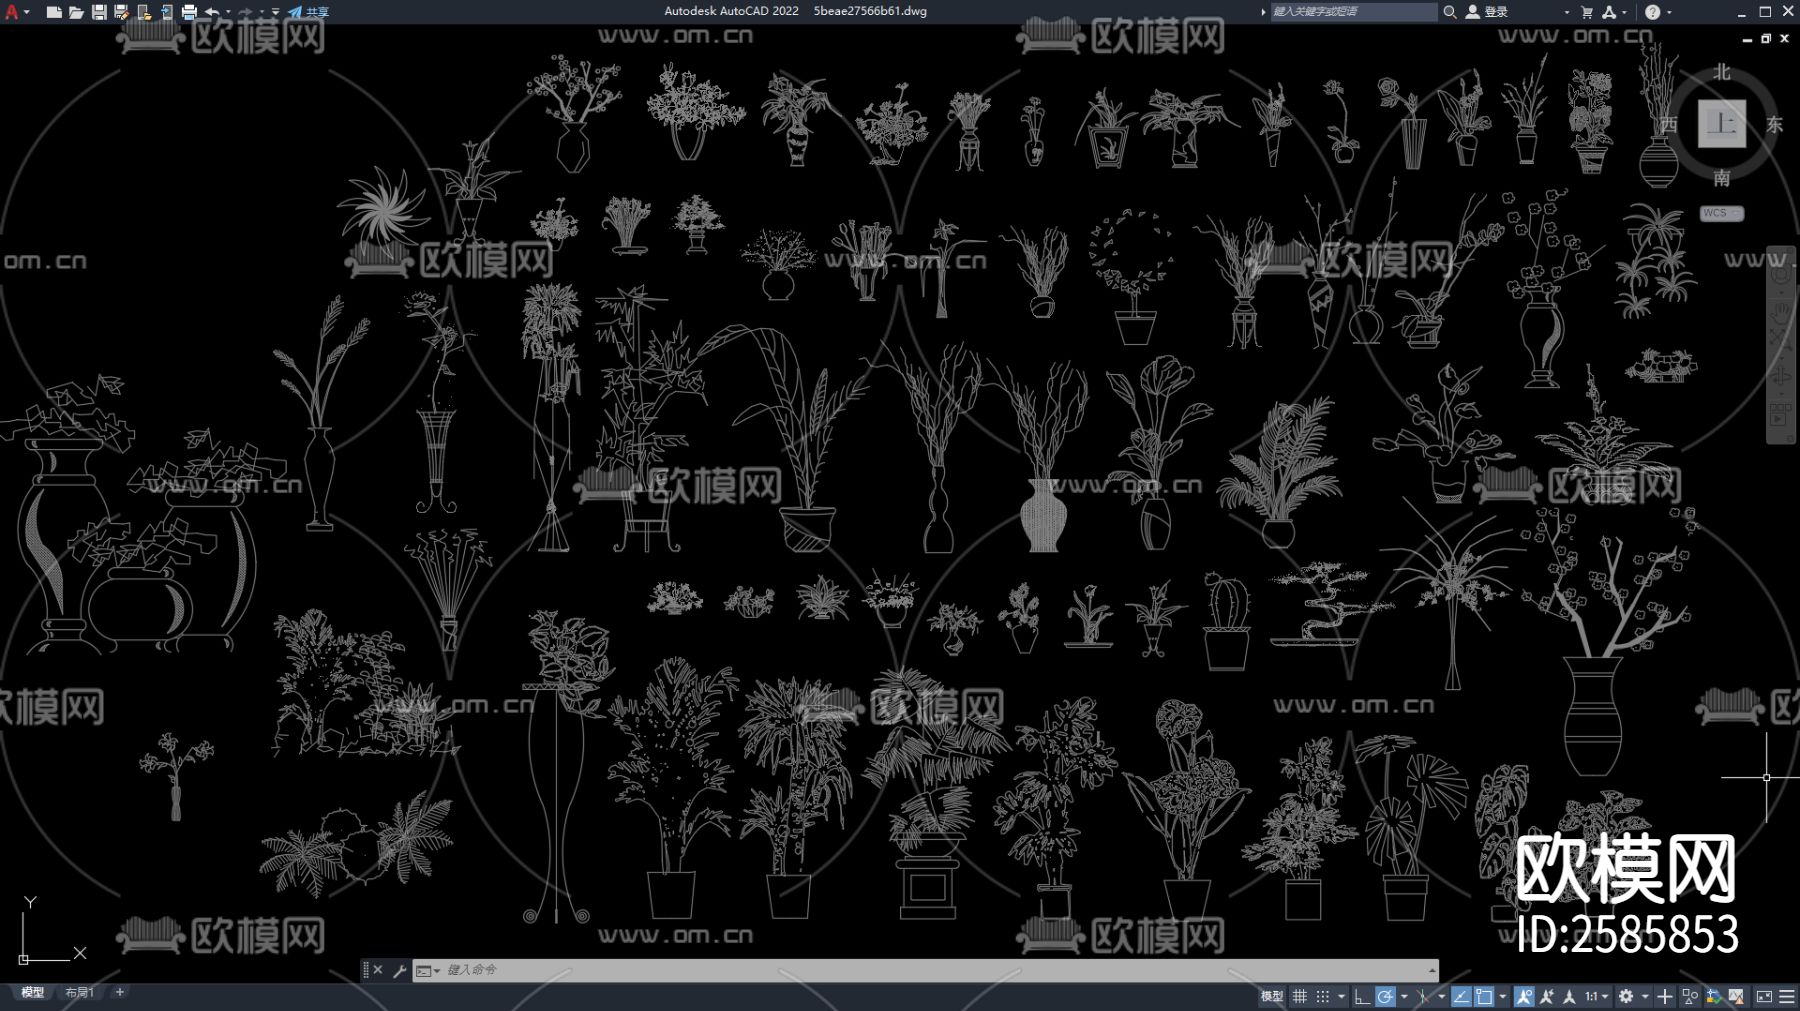Toggle 2D object snap
Viewport: 1800px width, 1011px height.
pos(1485,996)
